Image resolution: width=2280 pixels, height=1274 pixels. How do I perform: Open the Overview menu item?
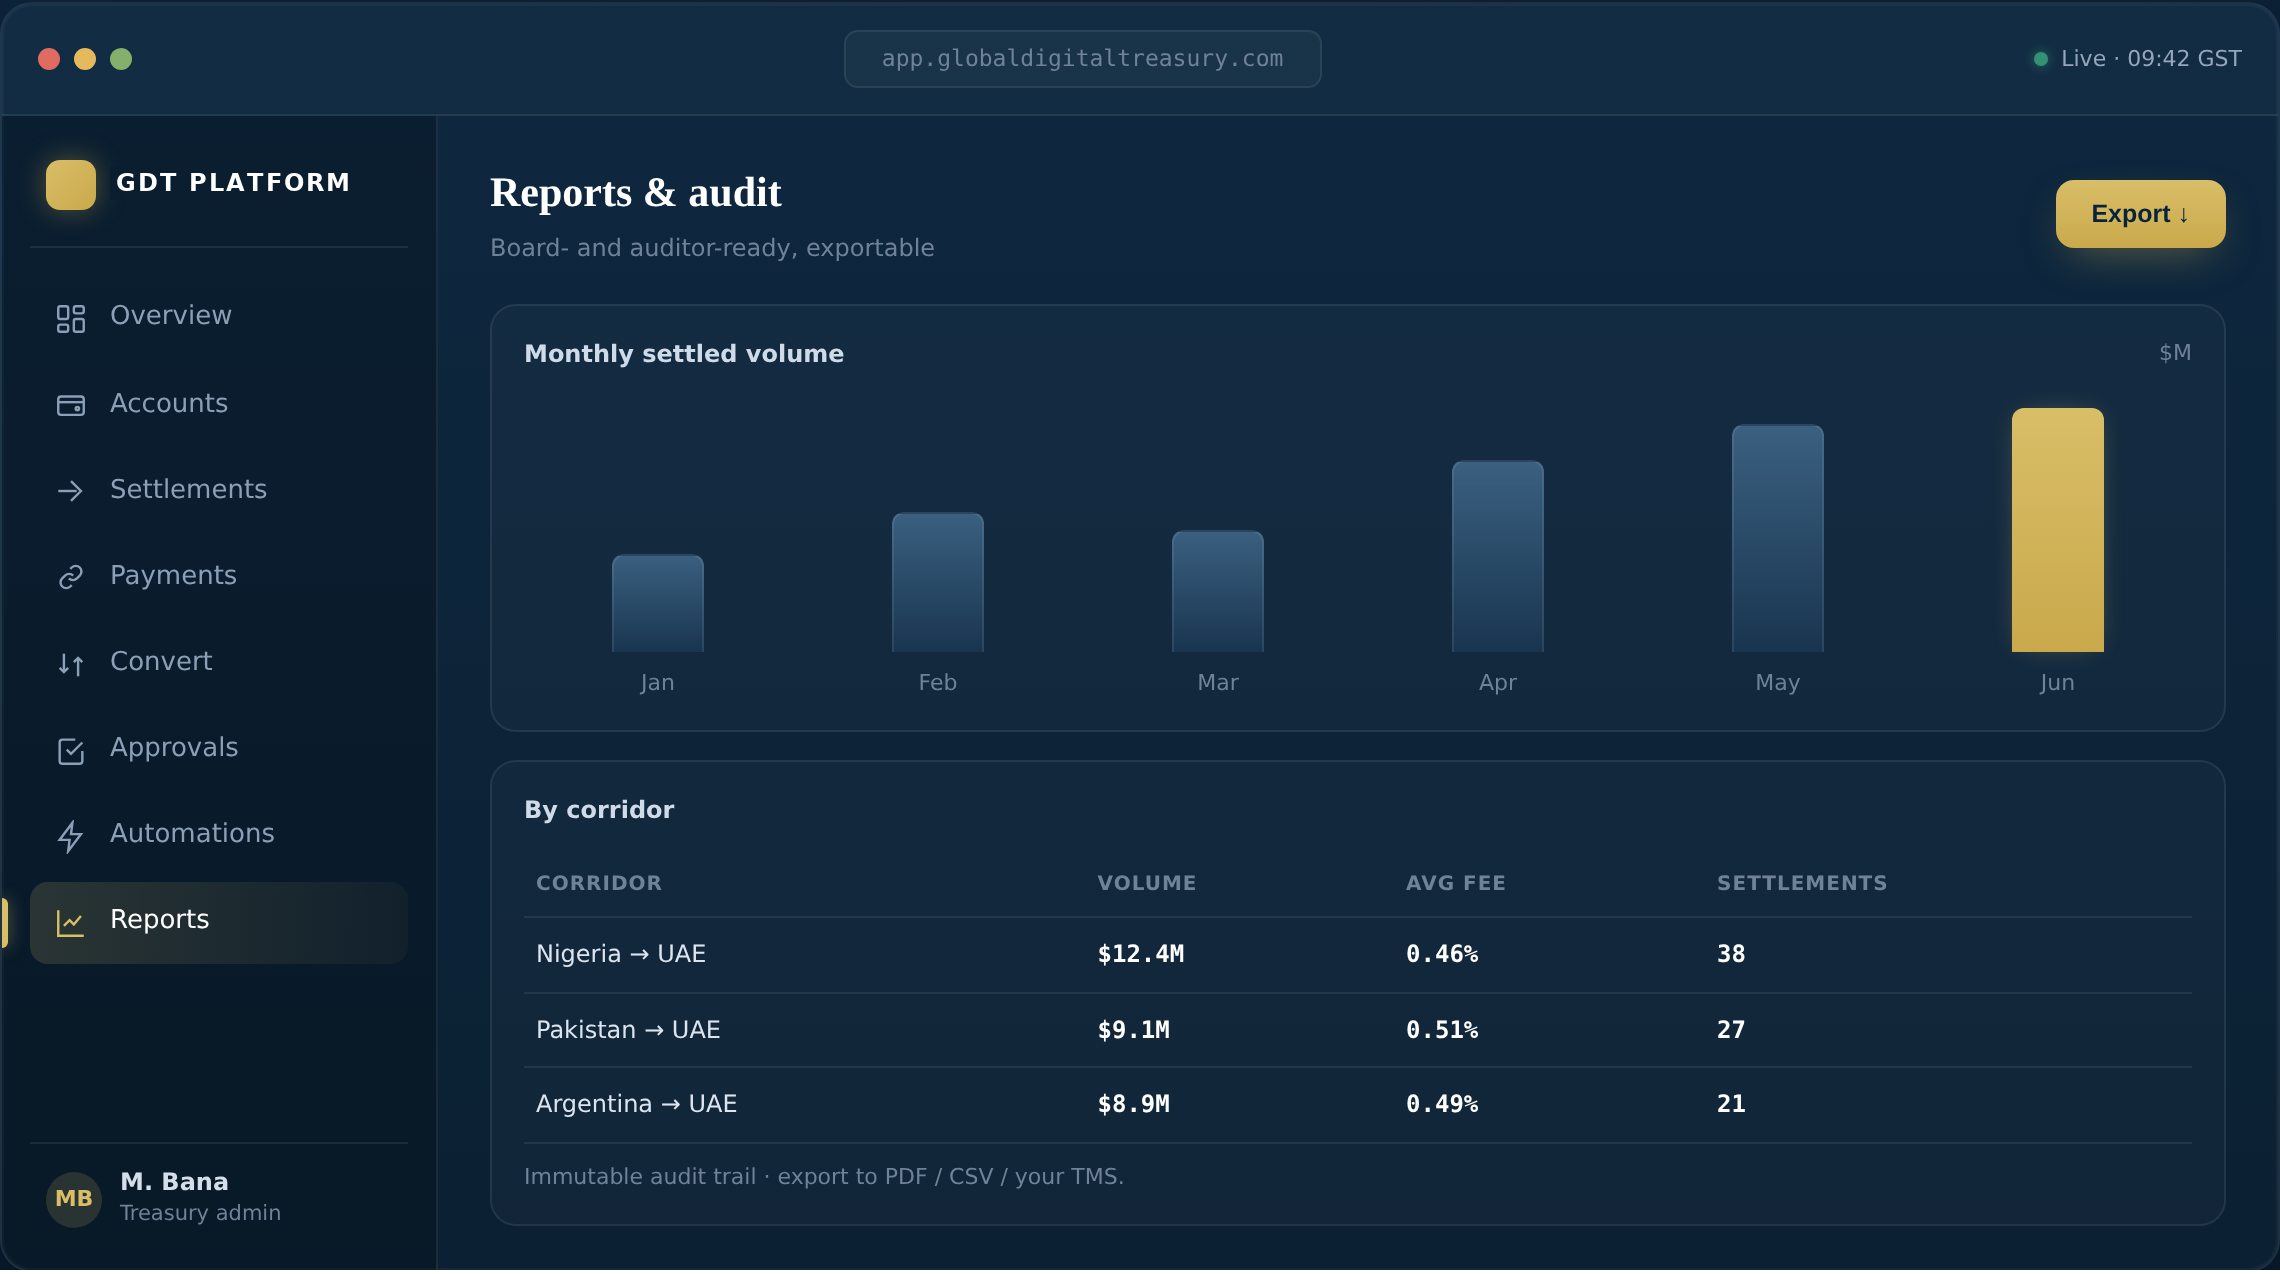pos(219,316)
